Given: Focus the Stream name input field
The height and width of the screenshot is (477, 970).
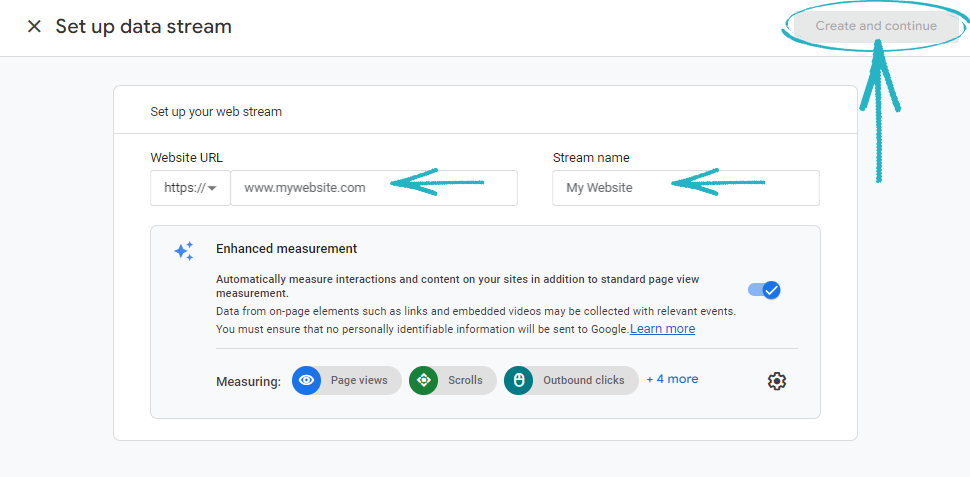Looking at the screenshot, I should (685, 188).
